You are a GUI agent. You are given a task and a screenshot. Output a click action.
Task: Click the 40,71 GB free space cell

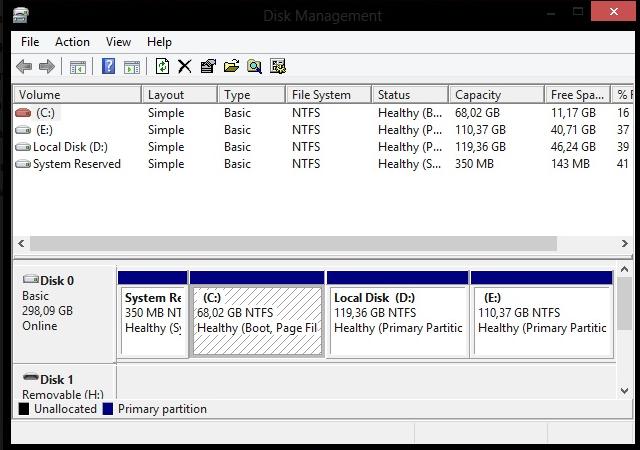573,130
